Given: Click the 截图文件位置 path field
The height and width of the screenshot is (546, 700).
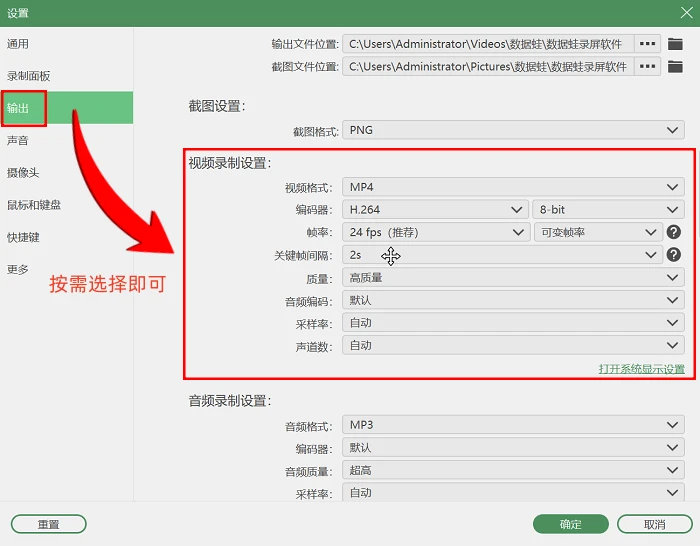Looking at the screenshot, I should coord(488,67).
